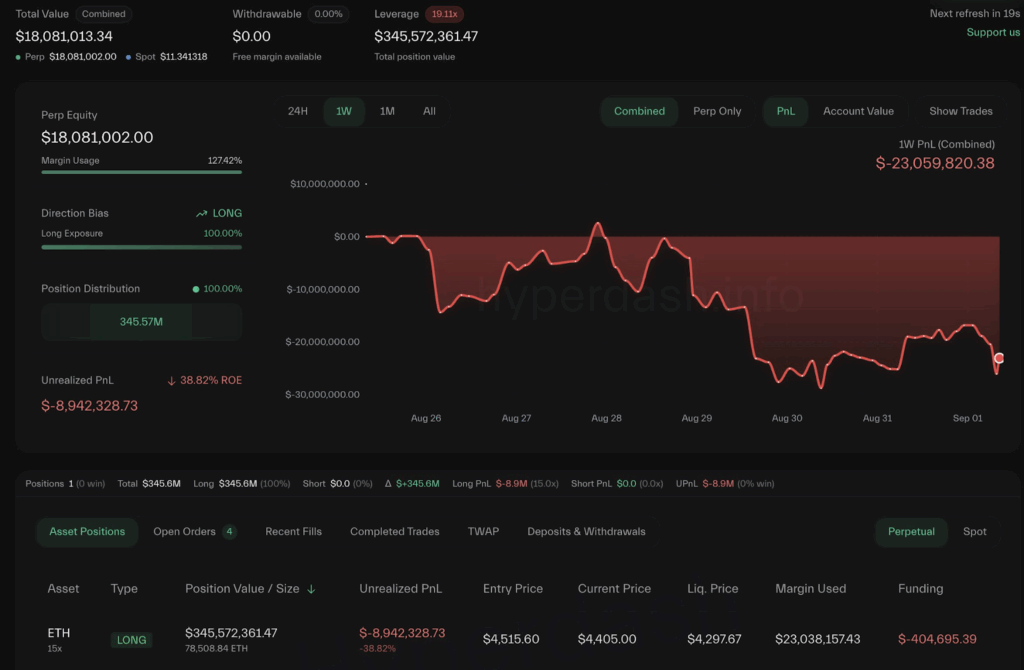Click the current-value marker on PnL chart
This screenshot has height=670, width=1024.
click(999, 359)
